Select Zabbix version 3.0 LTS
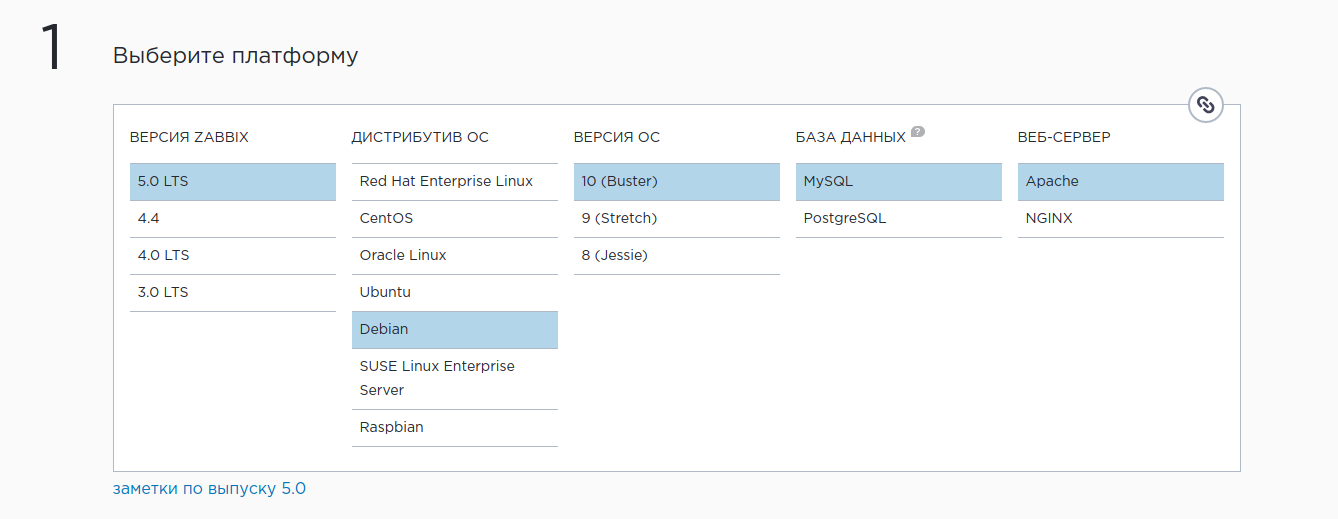Image resolution: width=1338 pixels, height=519 pixels. pyautogui.click(x=233, y=293)
